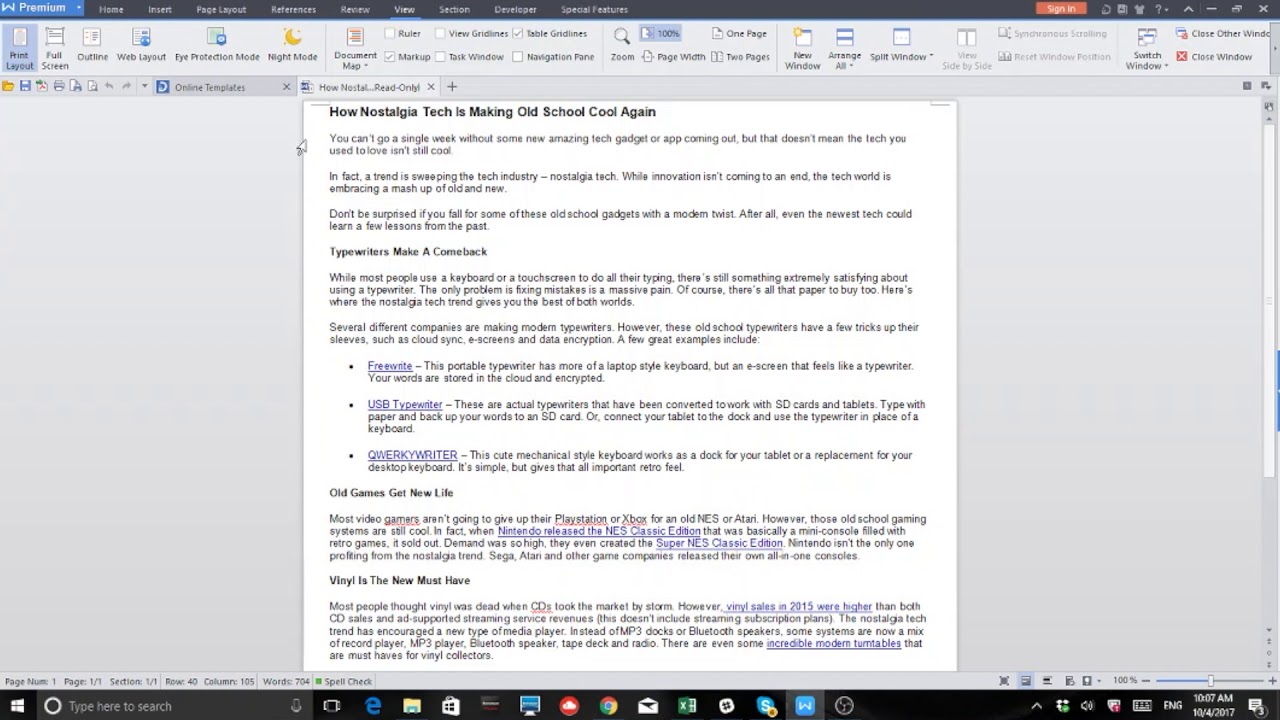Open the Page Layout tab
The image size is (1280, 720).
click(x=221, y=9)
